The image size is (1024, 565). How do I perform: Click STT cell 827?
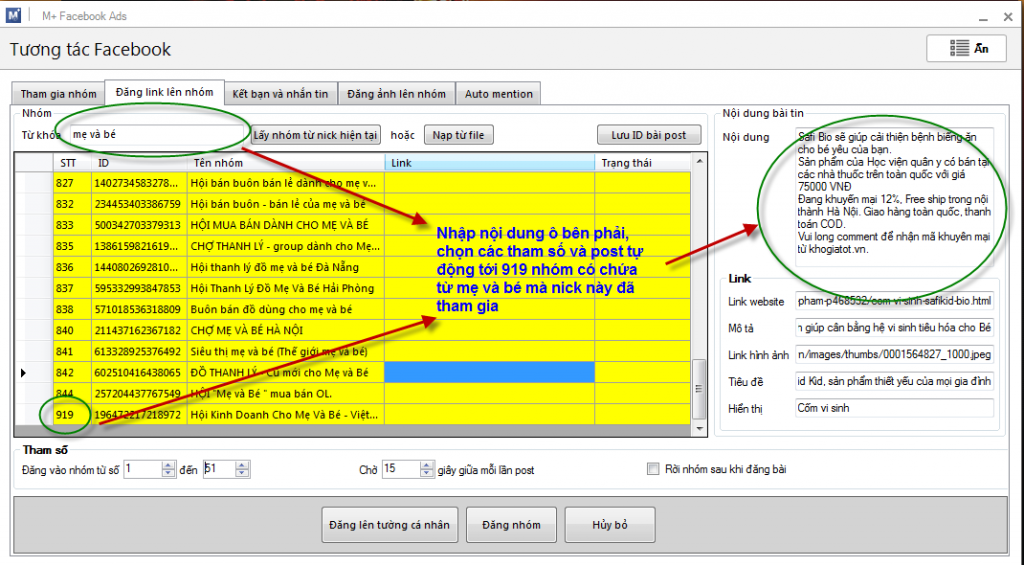click(73, 183)
